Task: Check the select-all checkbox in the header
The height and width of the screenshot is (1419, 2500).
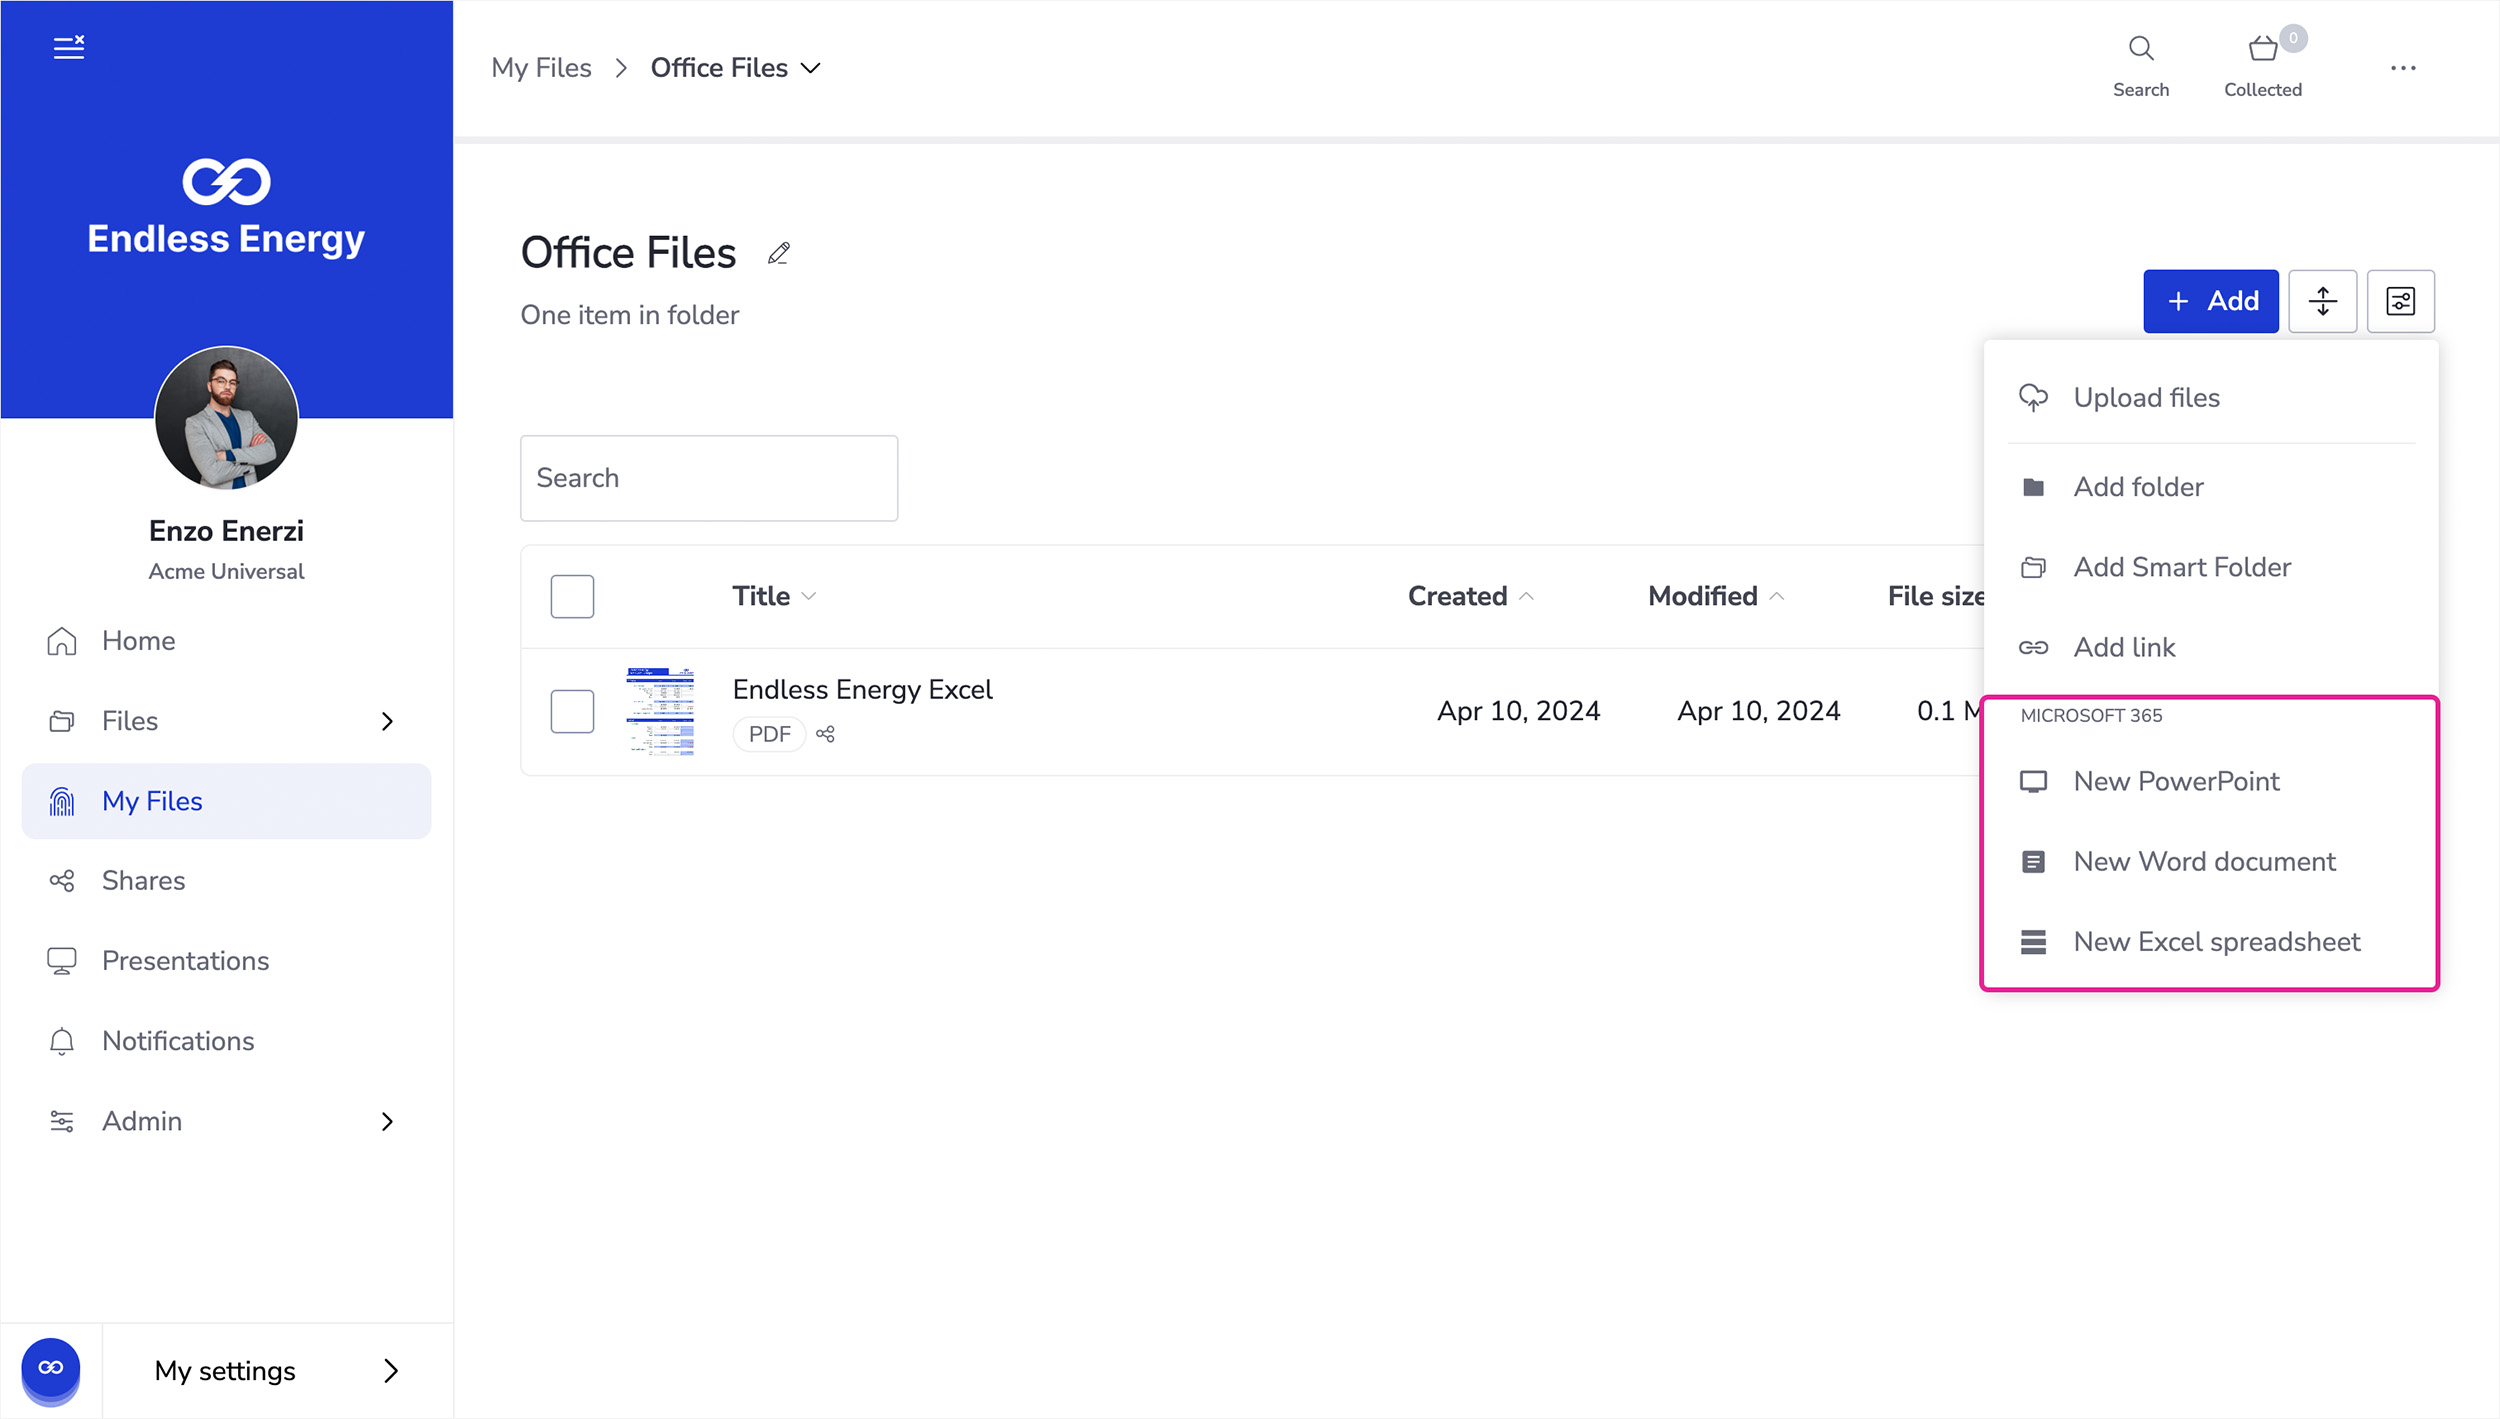Action: point(572,595)
